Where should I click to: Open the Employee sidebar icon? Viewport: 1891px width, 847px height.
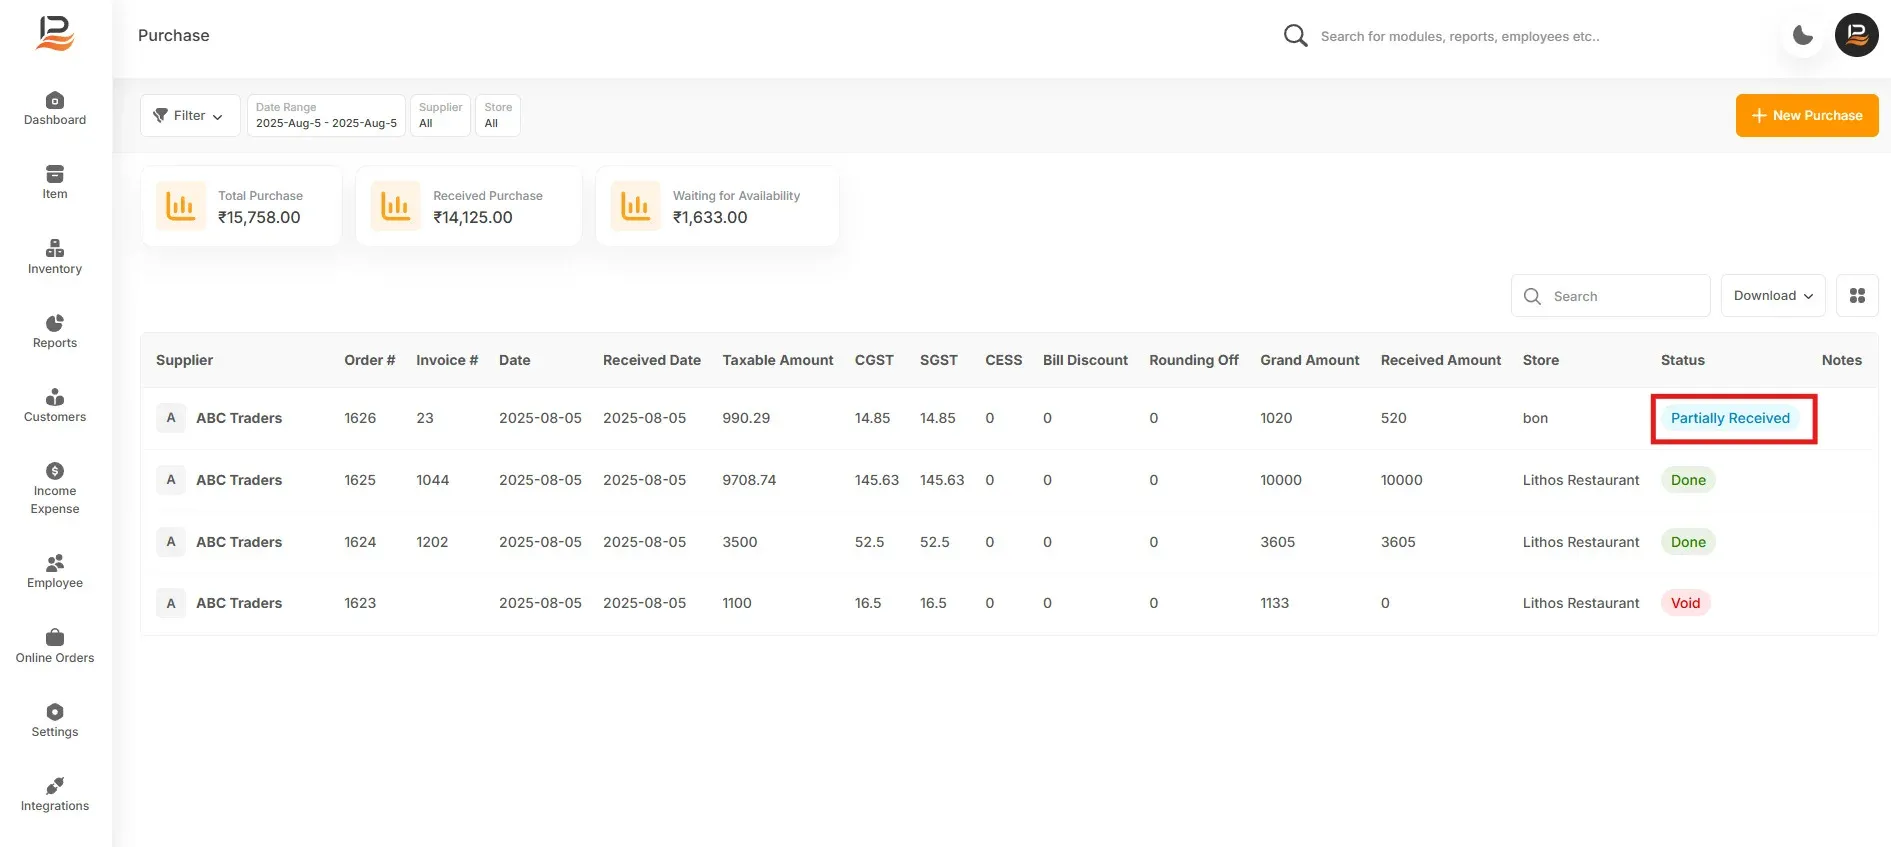55,563
